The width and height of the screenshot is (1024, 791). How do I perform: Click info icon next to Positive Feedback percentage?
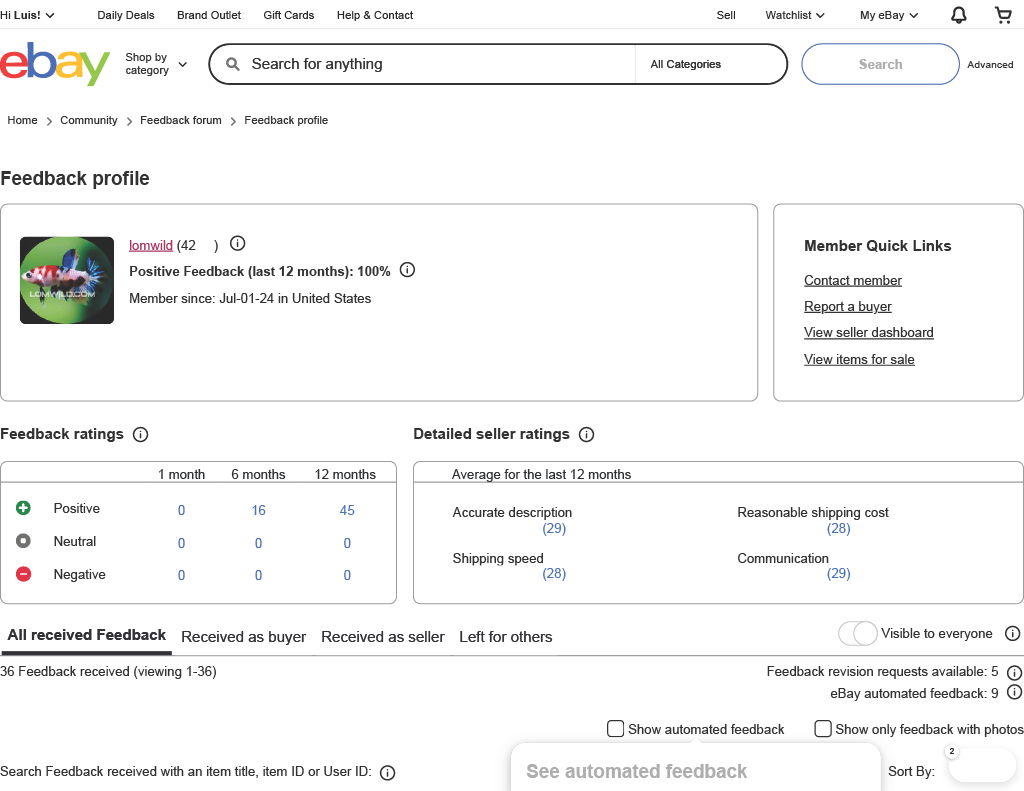click(407, 270)
